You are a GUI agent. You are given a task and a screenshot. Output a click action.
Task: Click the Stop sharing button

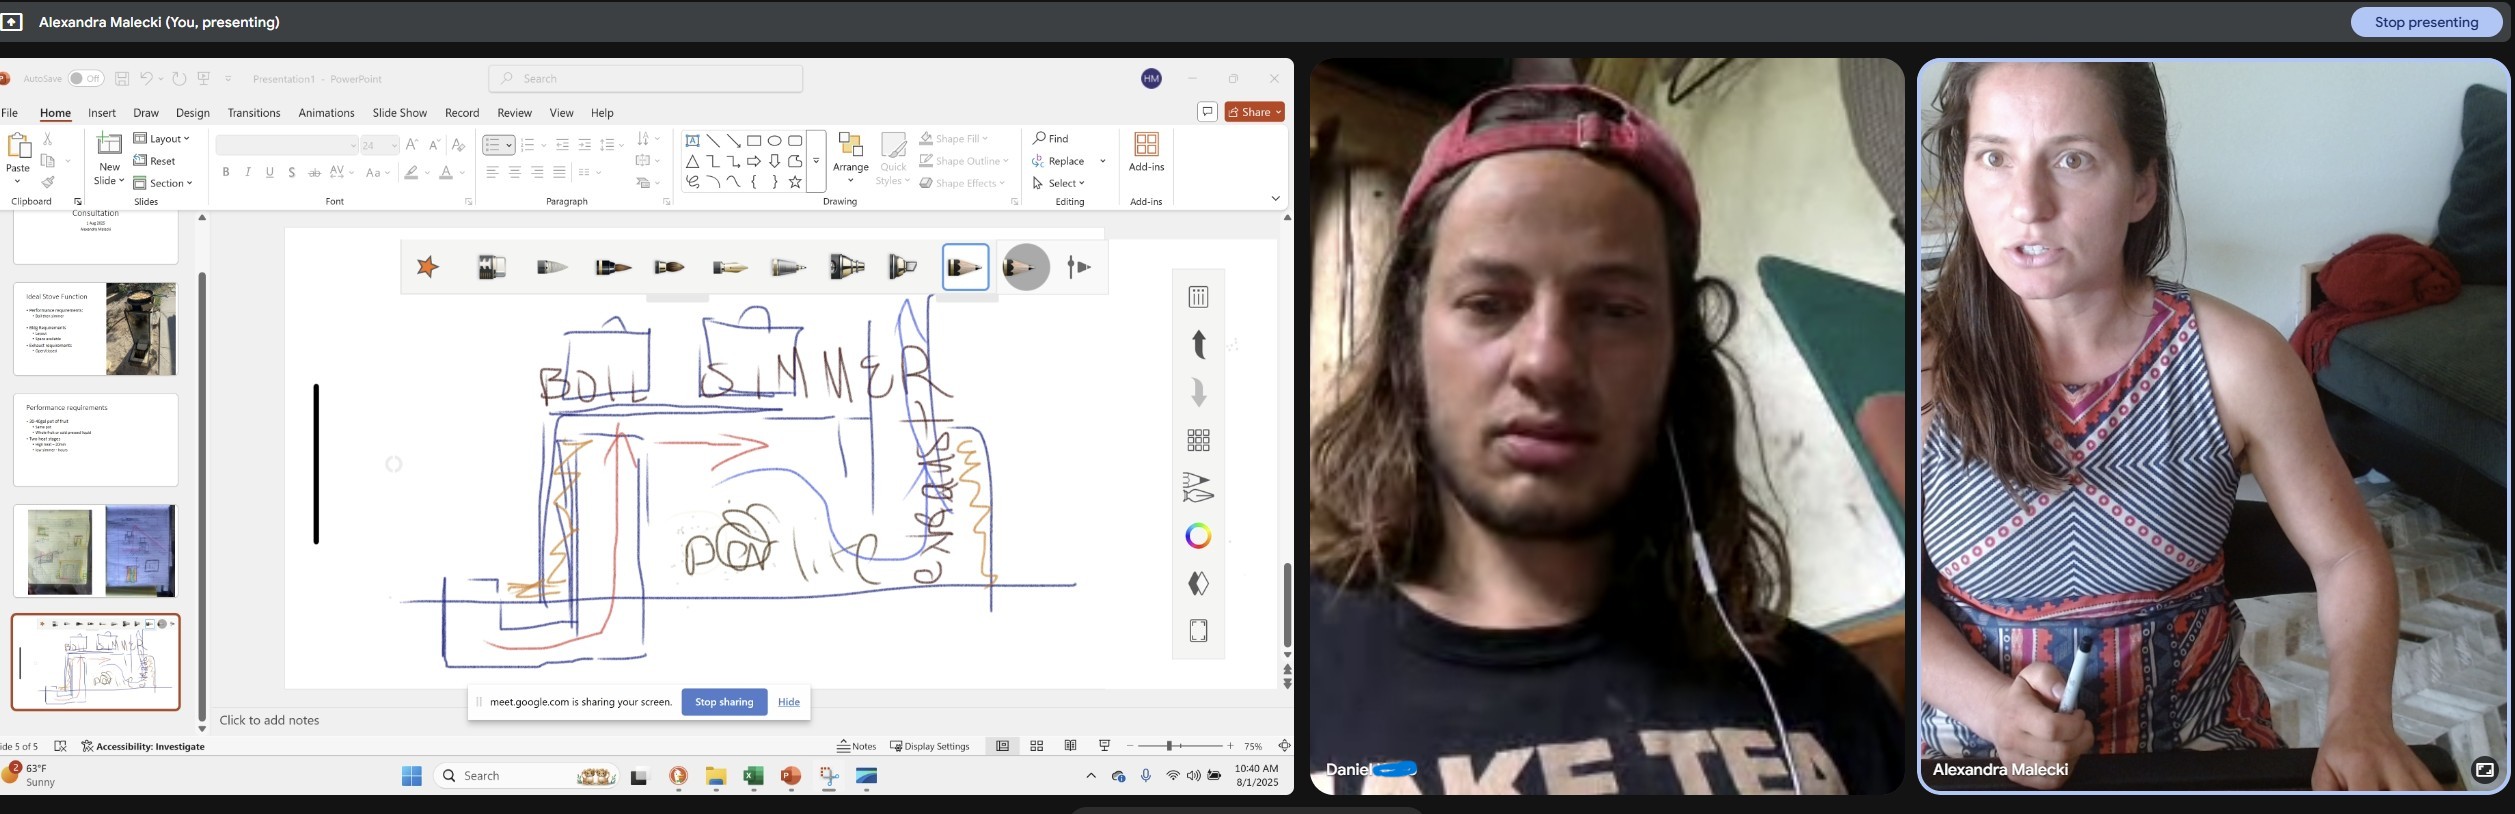point(724,702)
